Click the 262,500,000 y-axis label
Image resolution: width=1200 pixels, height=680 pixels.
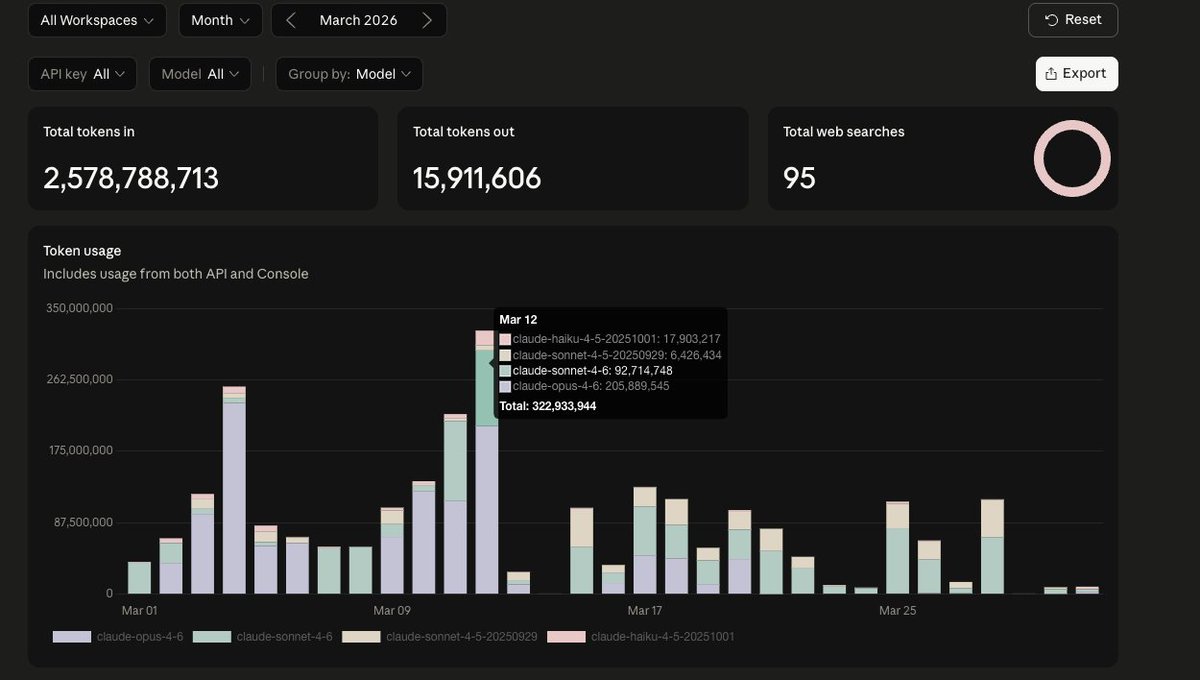coord(79,379)
